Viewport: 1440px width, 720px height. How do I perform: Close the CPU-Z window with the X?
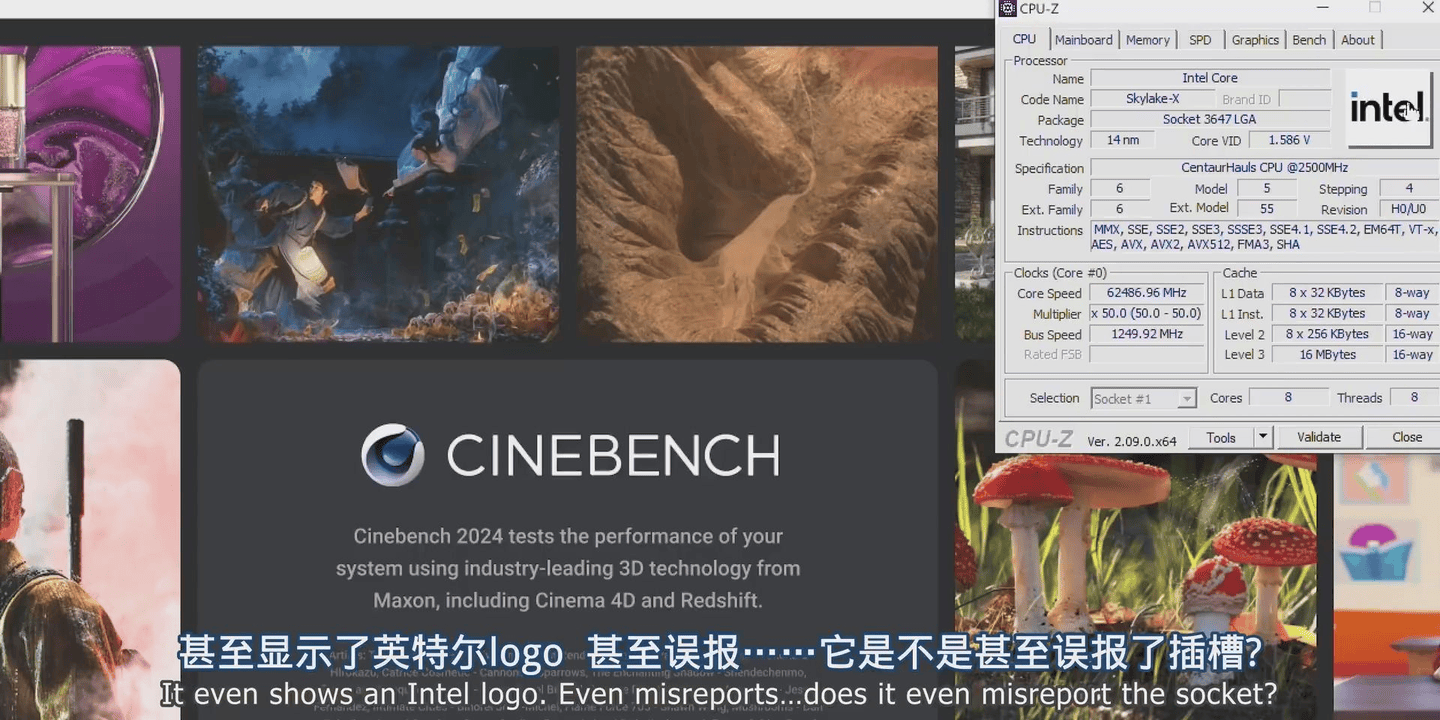(x=1428, y=8)
